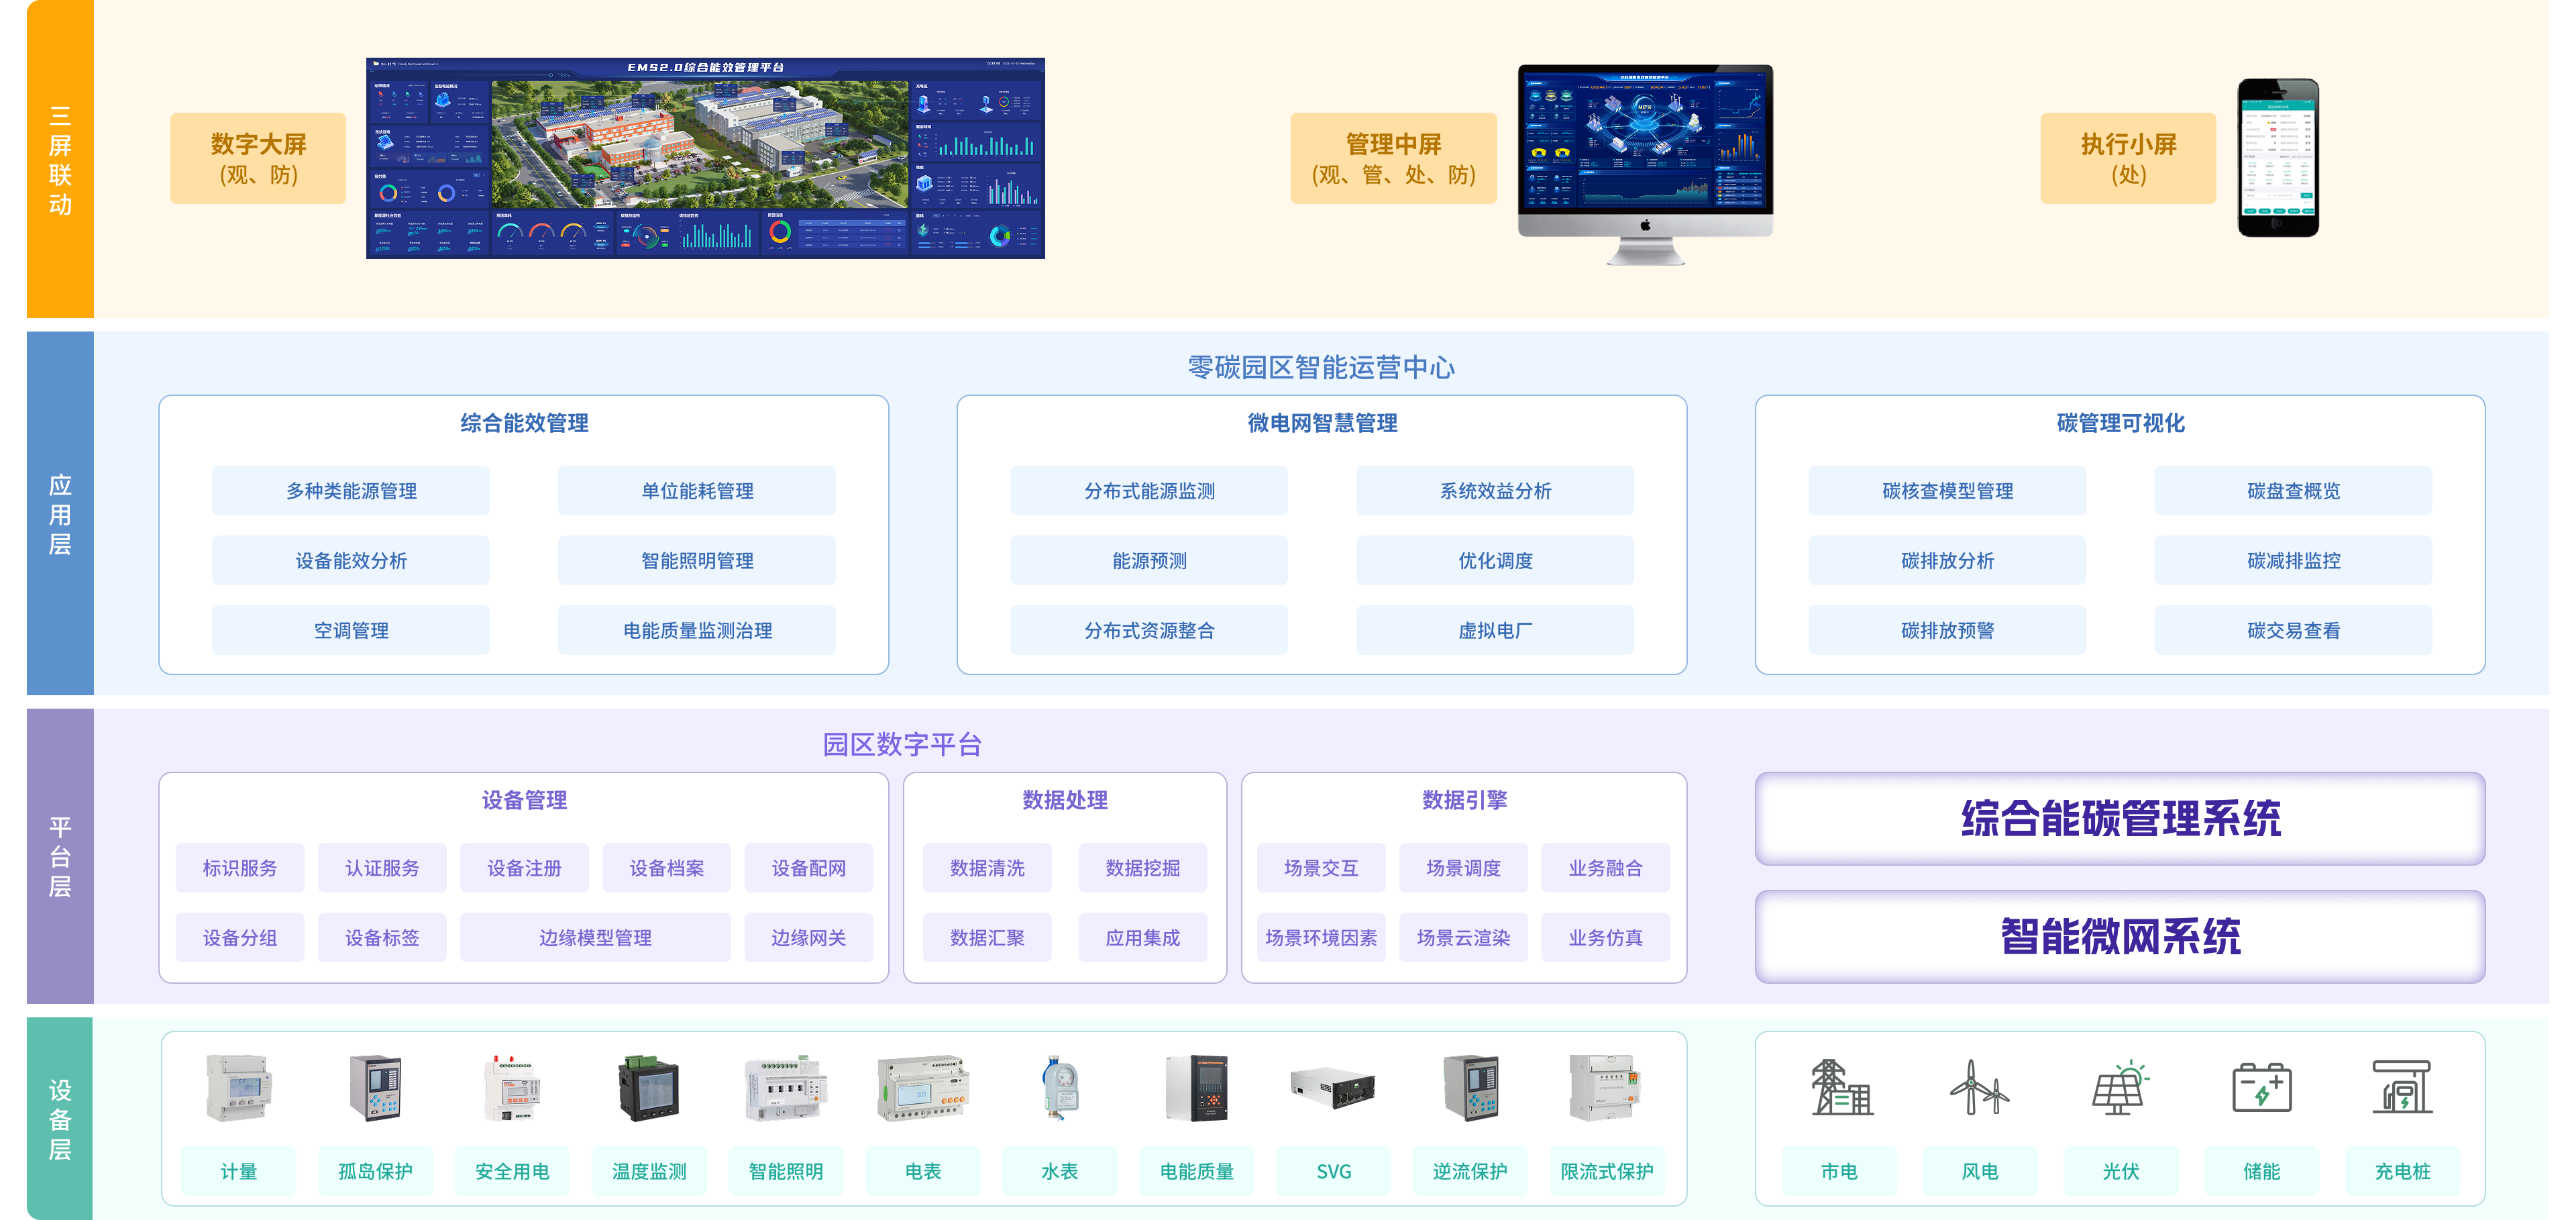Select 数字大屏 label box
This screenshot has width=2576, height=1220.
coord(258,158)
